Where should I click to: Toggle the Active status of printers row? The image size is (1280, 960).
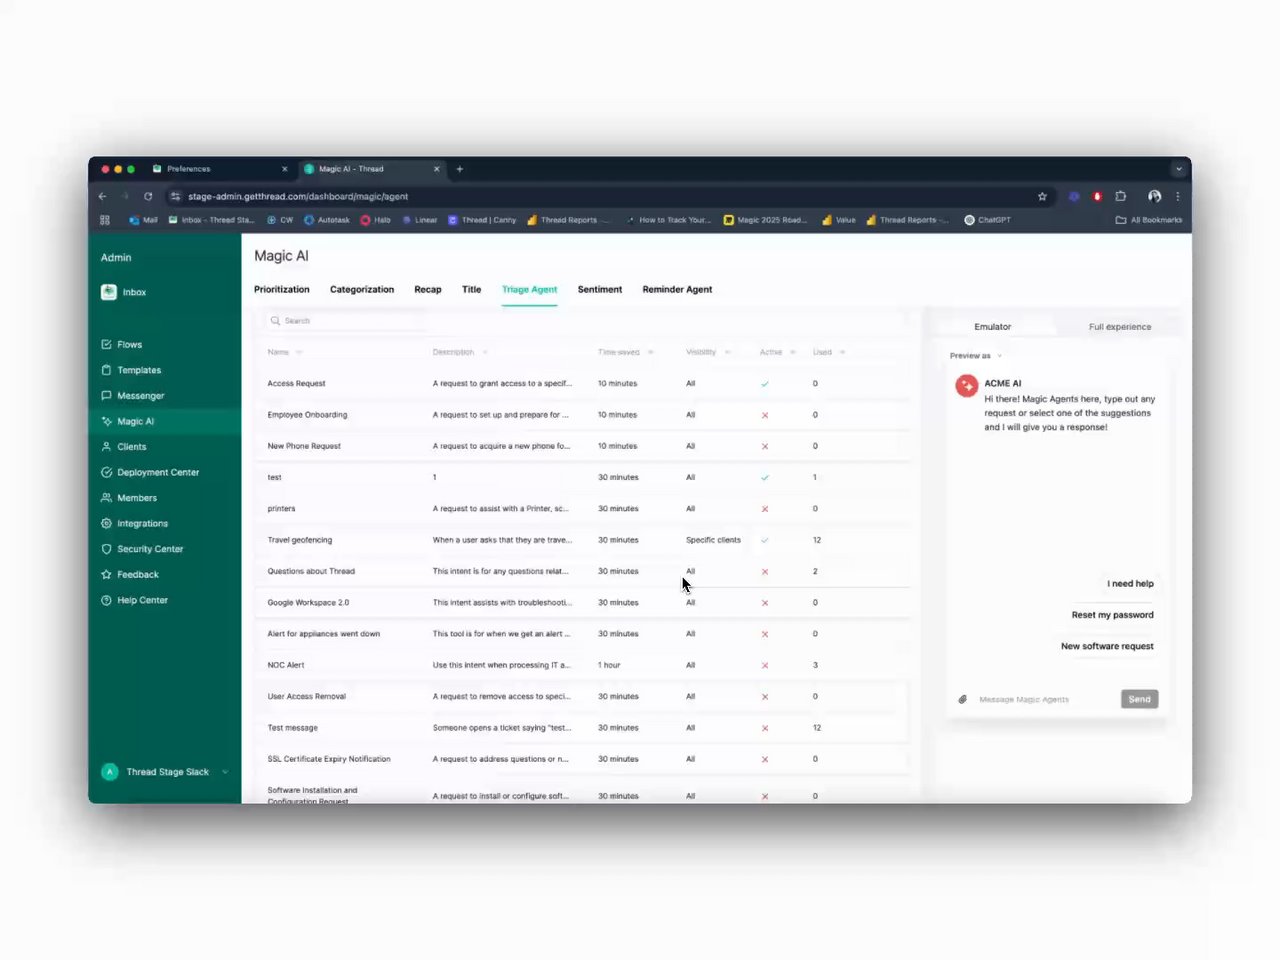765,509
